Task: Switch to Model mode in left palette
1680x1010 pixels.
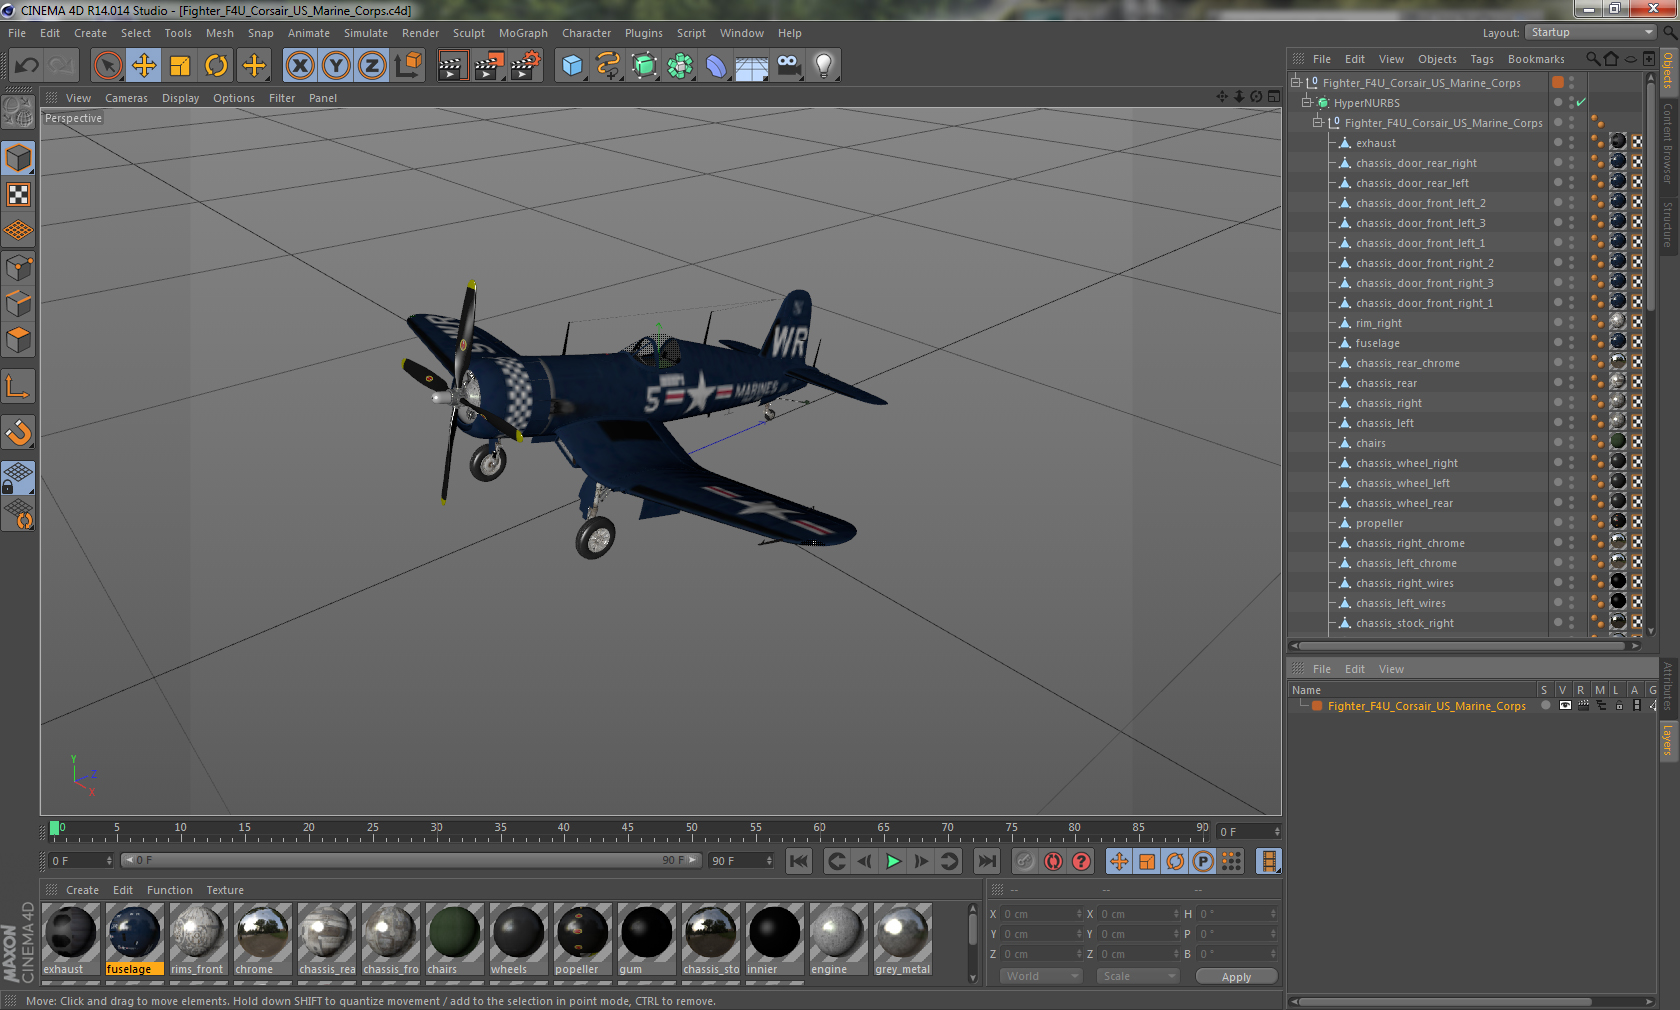Action: pos(18,158)
